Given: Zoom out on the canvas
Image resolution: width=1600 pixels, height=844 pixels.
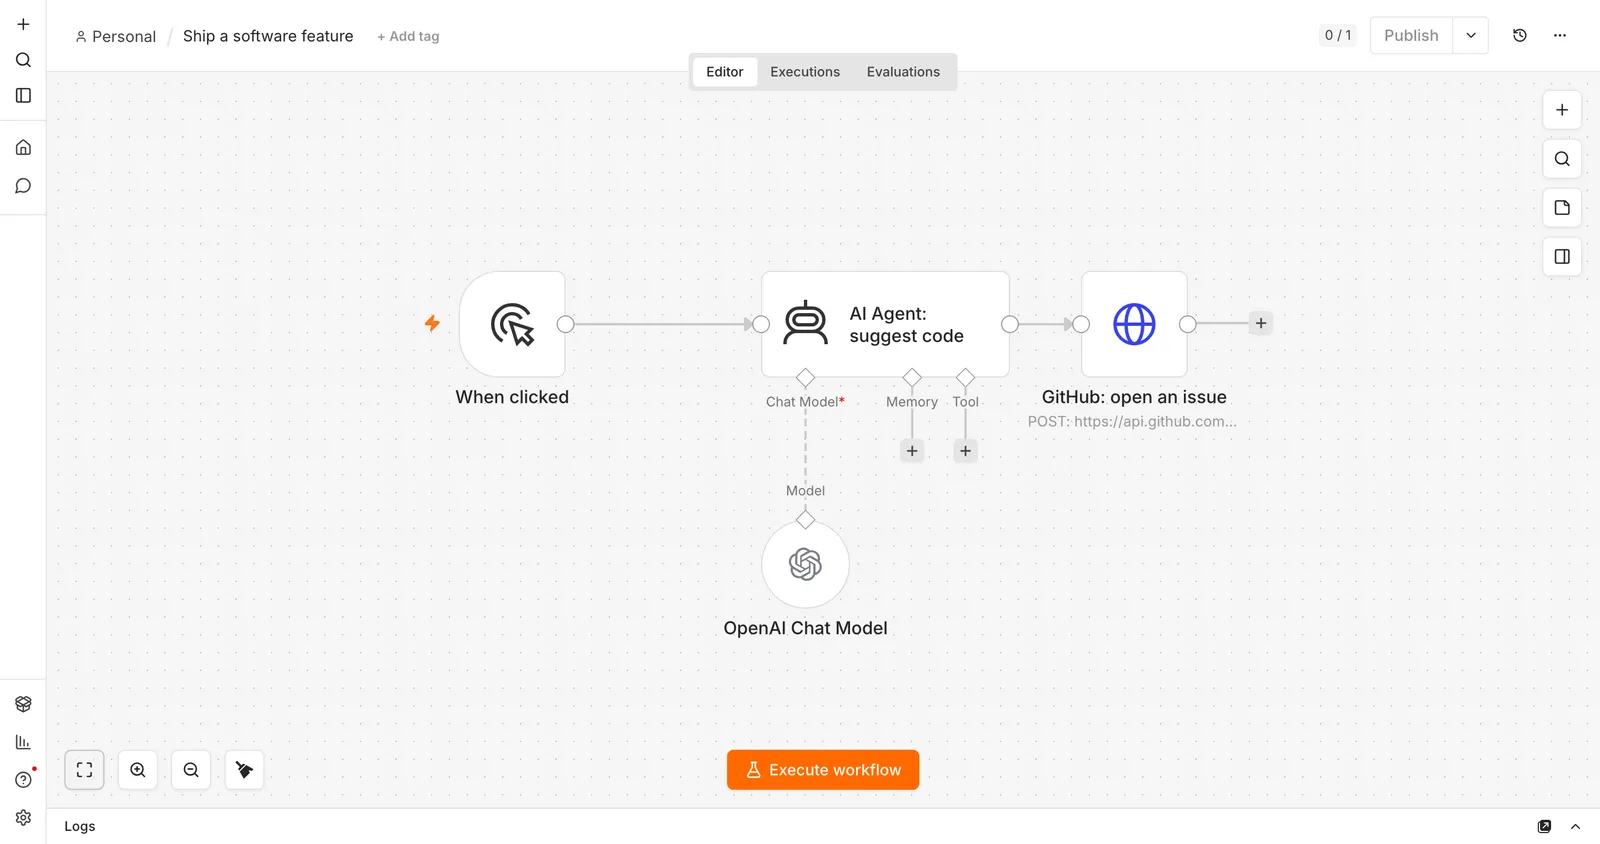Looking at the screenshot, I should click(x=191, y=770).
